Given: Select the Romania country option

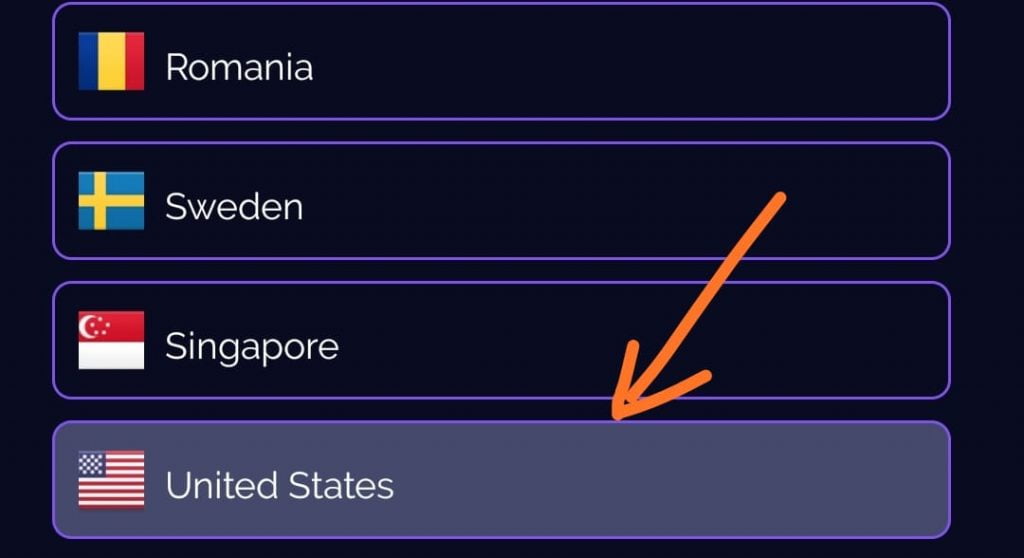Looking at the screenshot, I should (x=500, y=61).
